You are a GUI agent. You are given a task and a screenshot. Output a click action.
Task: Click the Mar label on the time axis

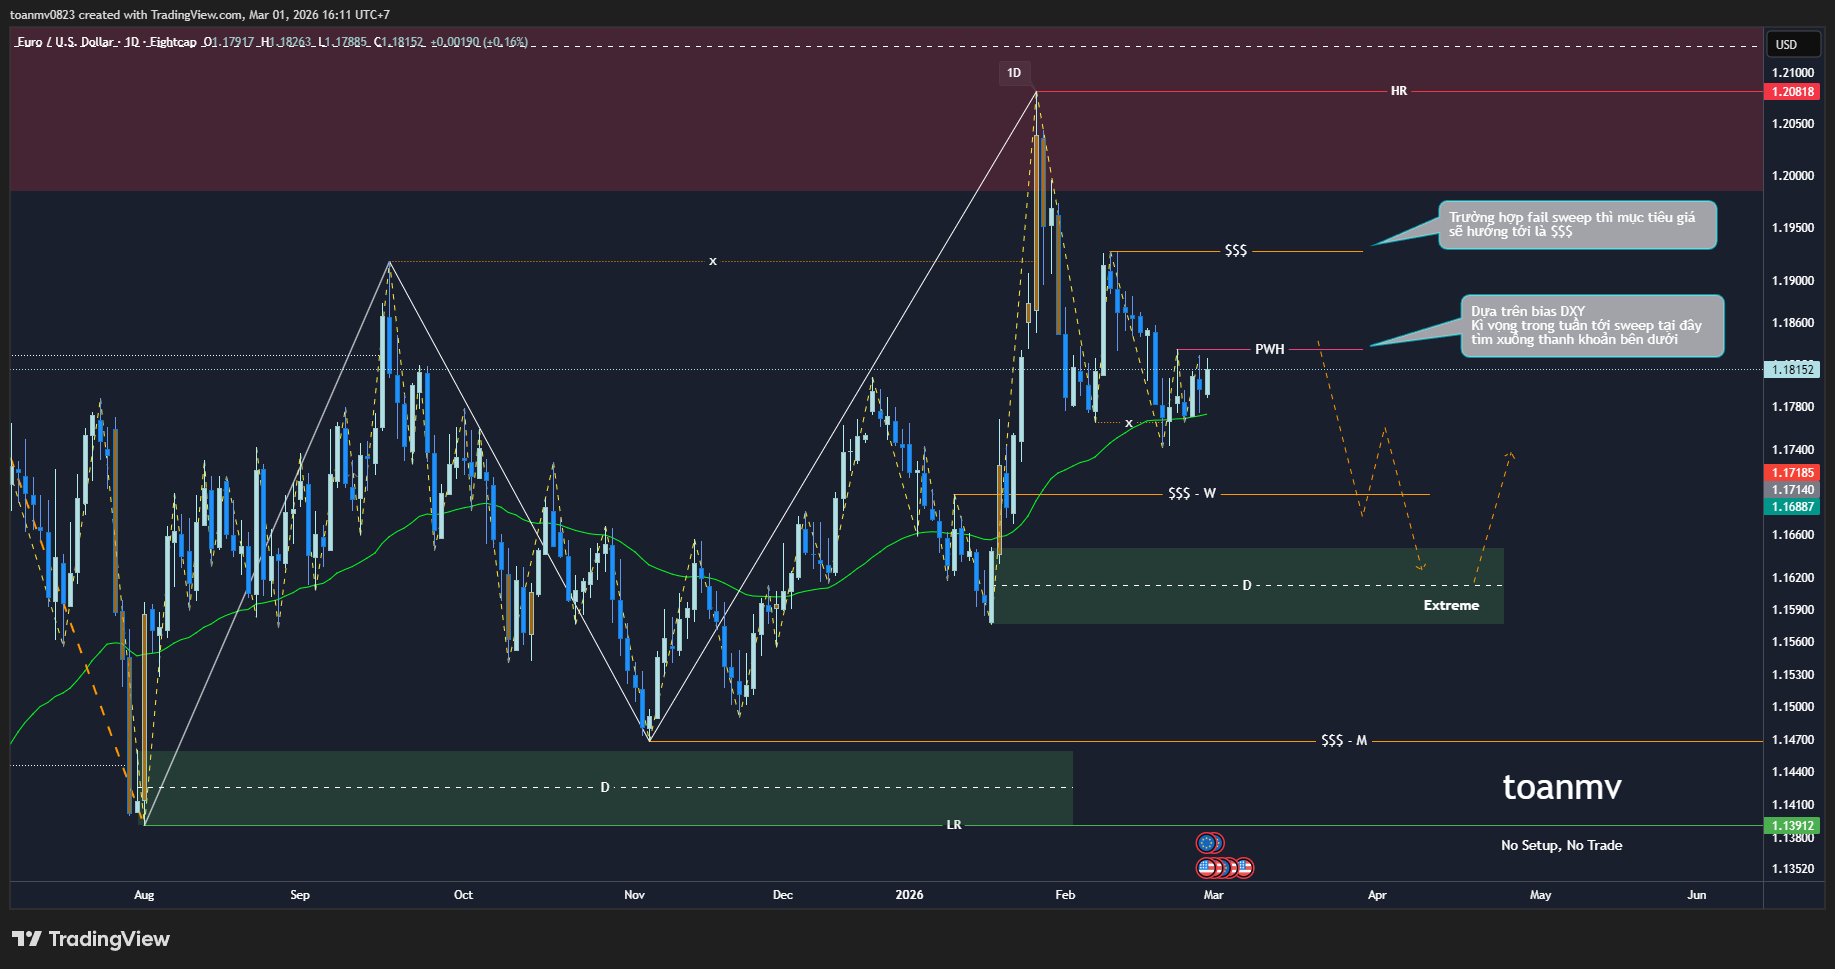pos(1213,895)
